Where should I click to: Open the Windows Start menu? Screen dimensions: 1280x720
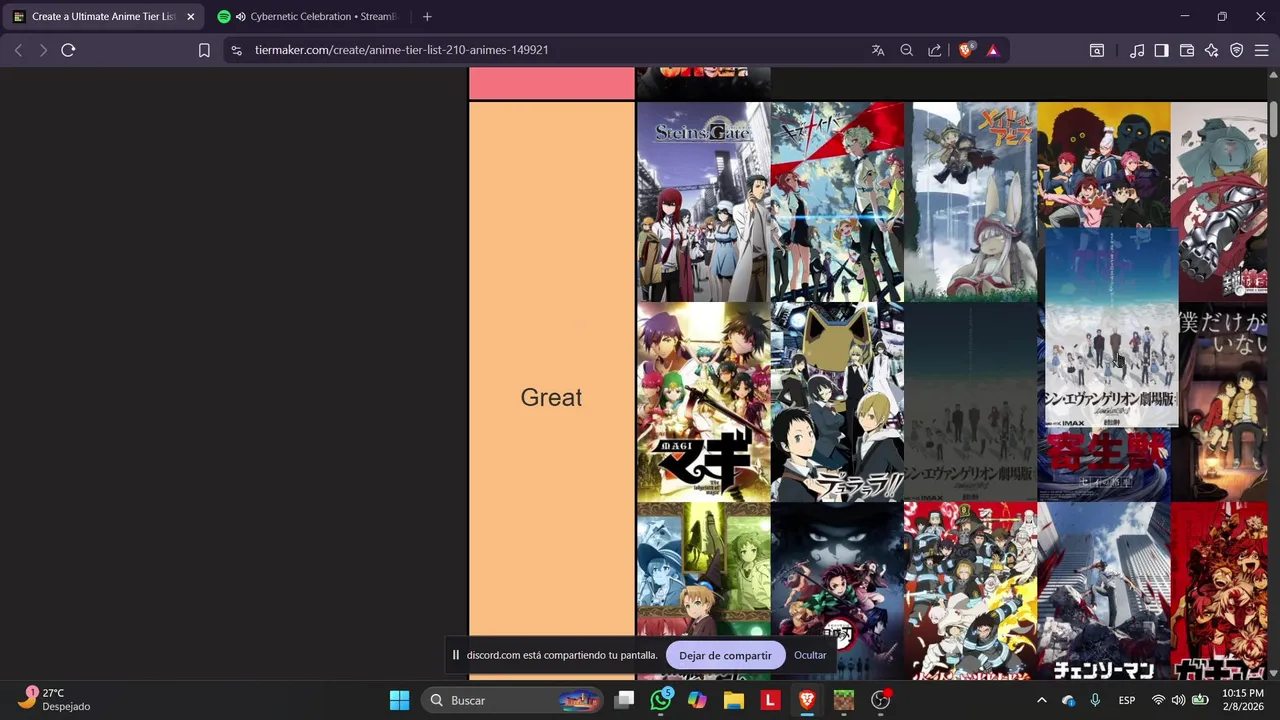coord(399,700)
